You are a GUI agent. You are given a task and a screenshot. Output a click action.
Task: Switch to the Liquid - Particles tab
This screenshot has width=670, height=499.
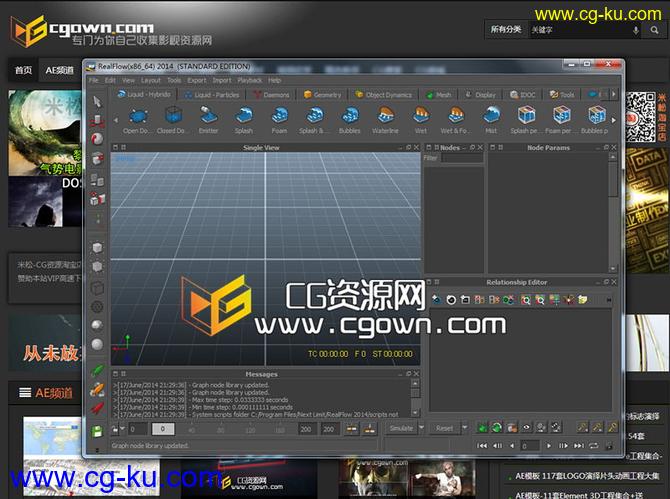pyautogui.click(x=212, y=95)
